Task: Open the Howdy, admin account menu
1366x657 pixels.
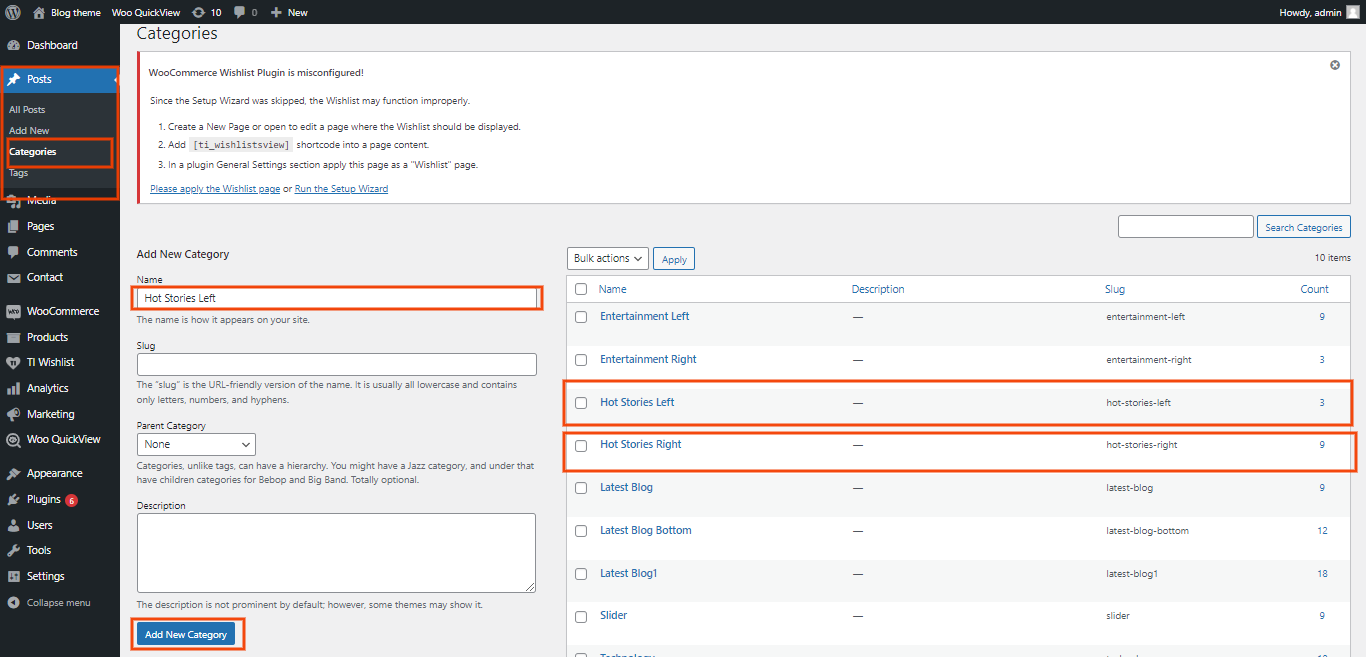Action: point(1318,12)
